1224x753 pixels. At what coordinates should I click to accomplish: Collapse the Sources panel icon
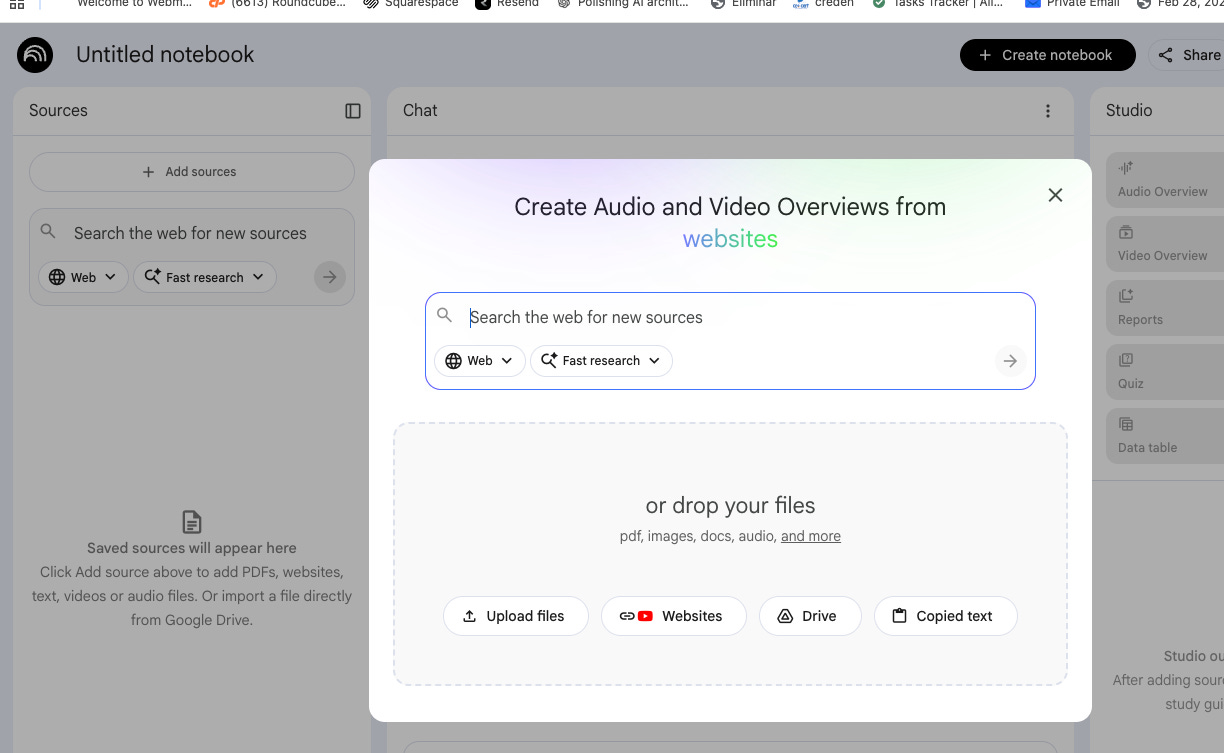[x=353, y=111]
